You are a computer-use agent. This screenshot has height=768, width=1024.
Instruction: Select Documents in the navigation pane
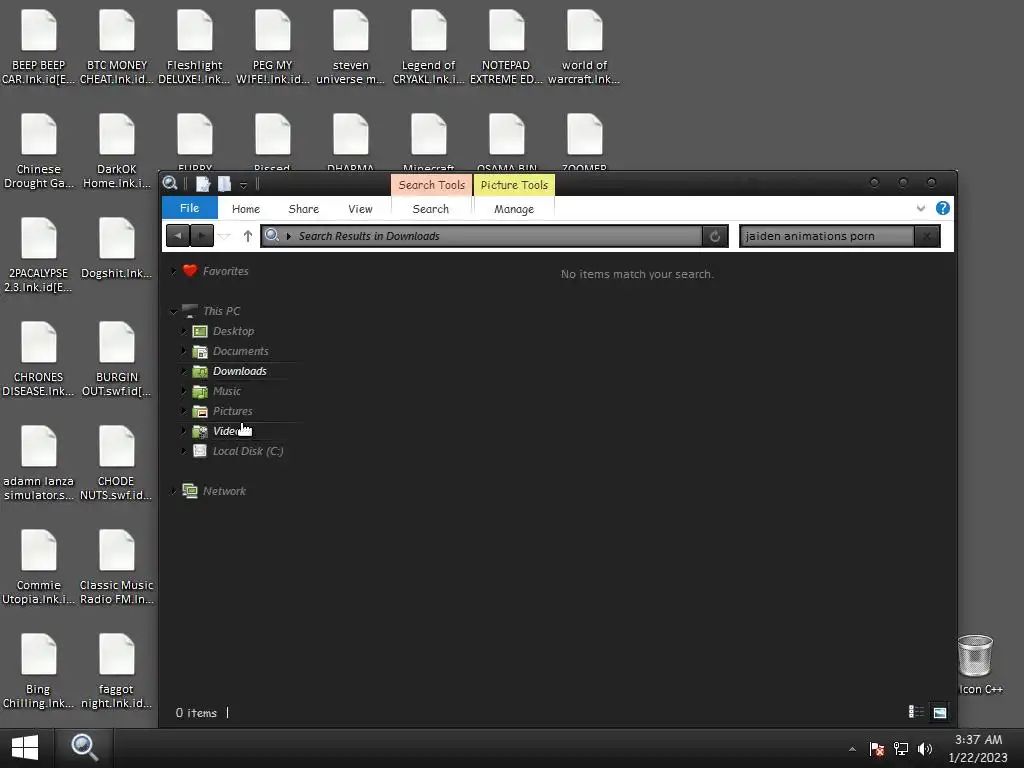tap(240, 351)
